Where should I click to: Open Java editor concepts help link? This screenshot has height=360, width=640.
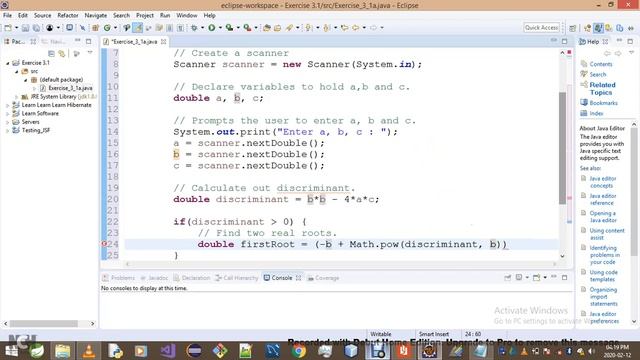click(602, 182)
